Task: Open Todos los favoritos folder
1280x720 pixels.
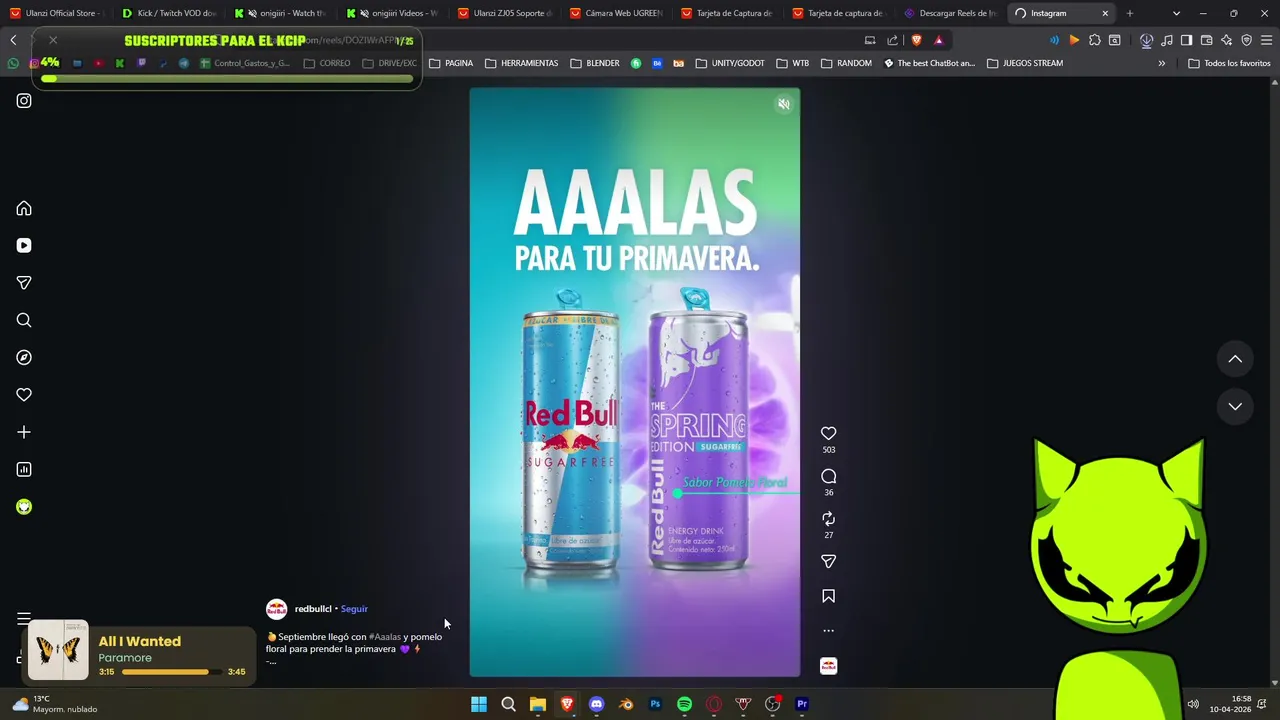Action: coord(1230,63)
